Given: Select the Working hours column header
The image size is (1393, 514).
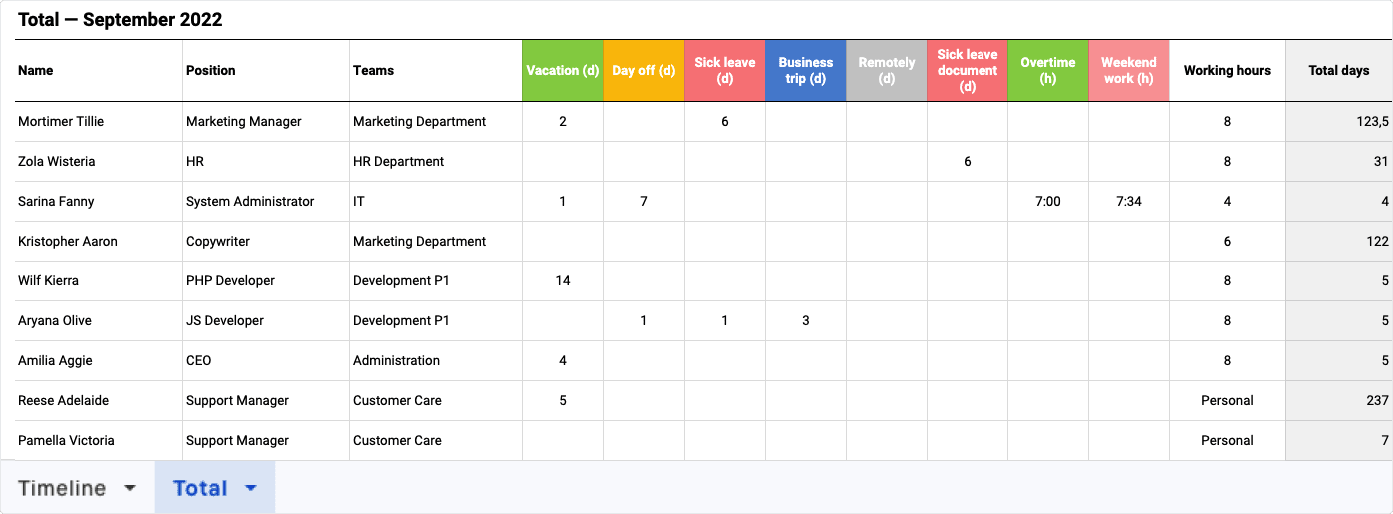Looking at the screenshot, I should 1227,70.
